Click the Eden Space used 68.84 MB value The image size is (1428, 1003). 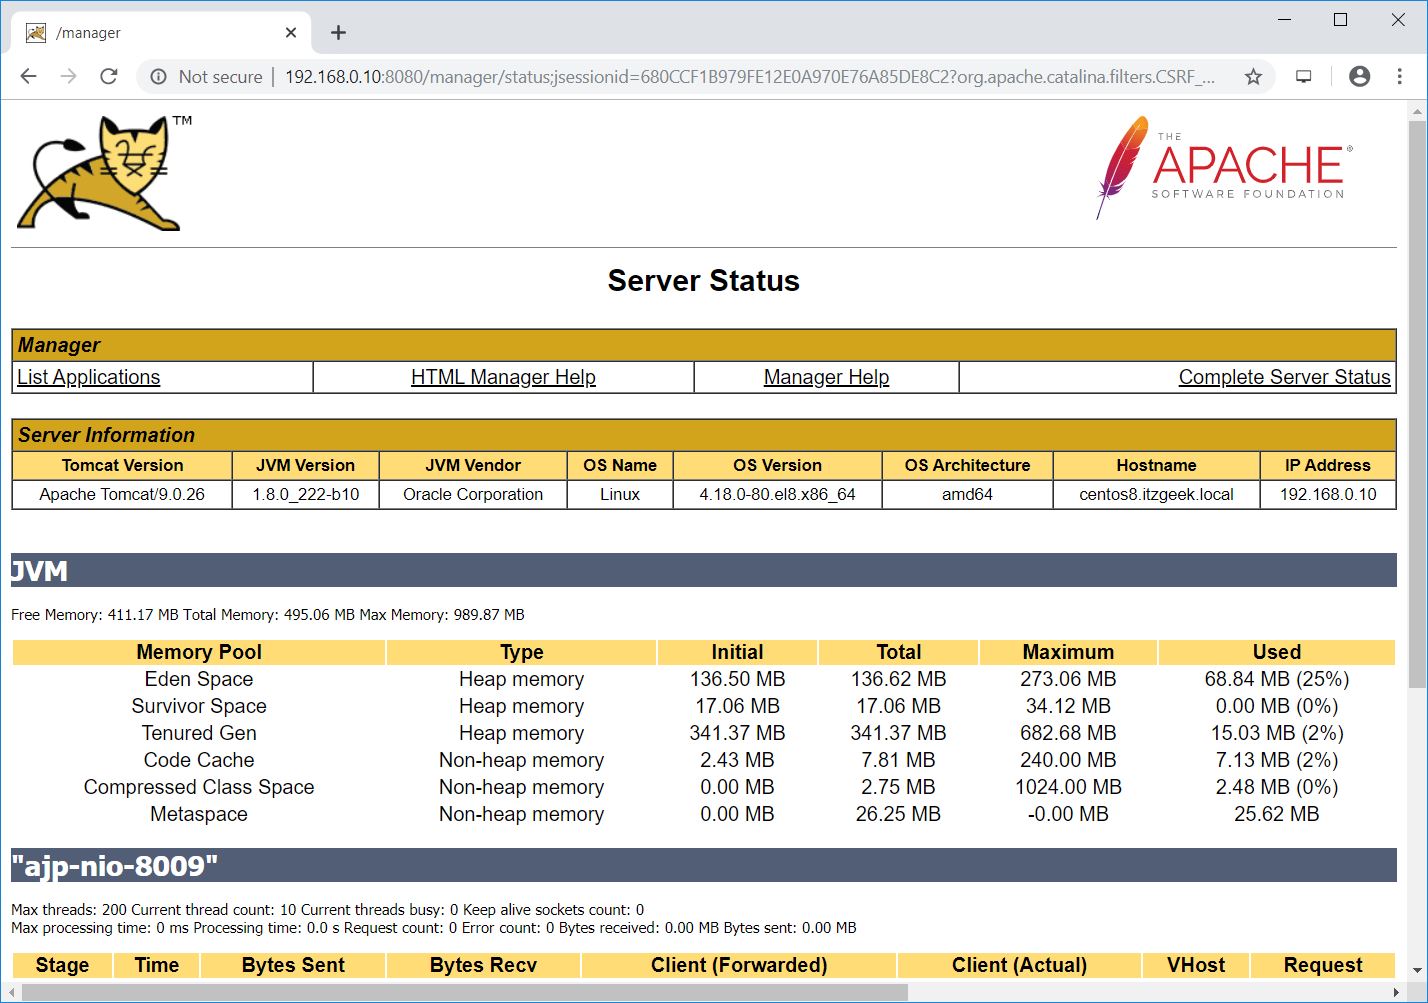(1276, 679)
